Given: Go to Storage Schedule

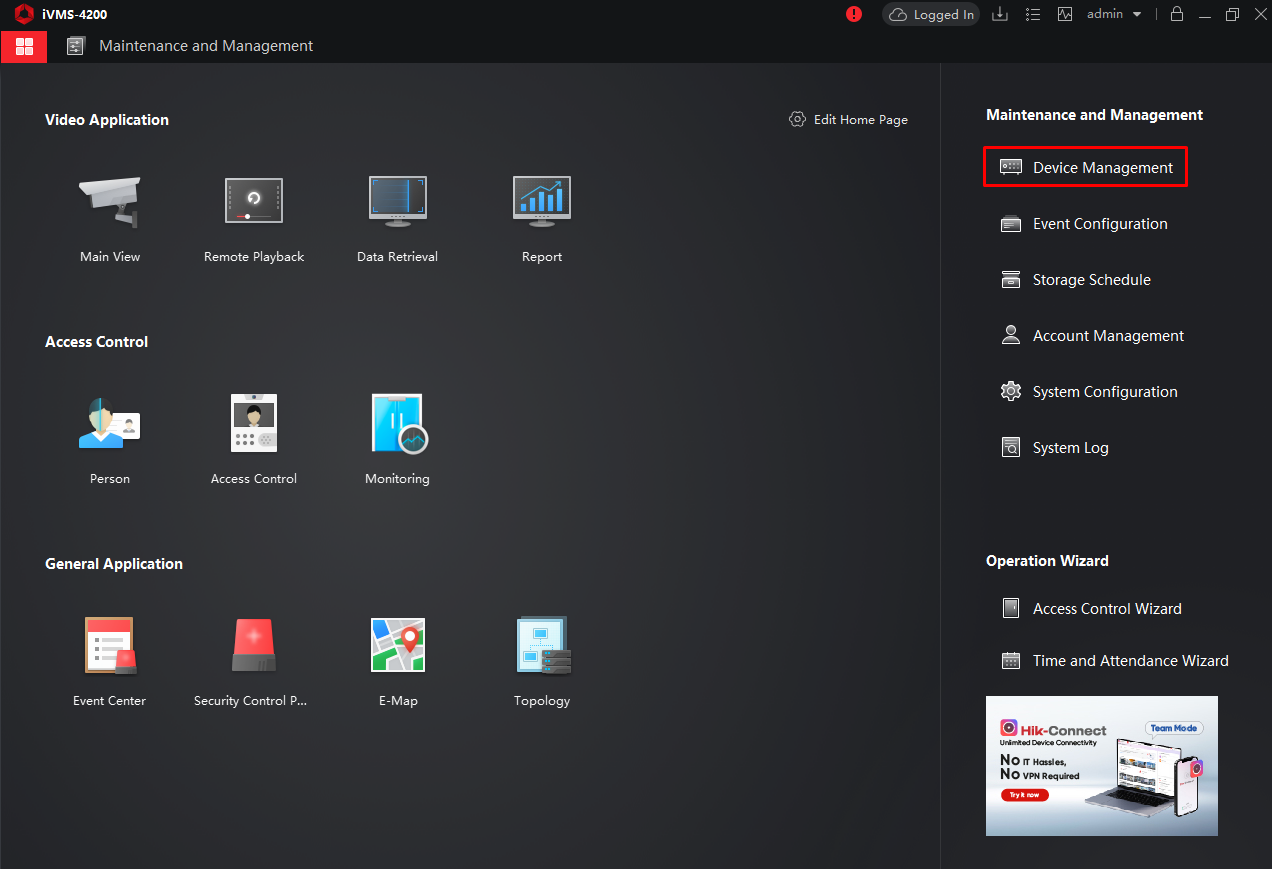Looking at the screenshot, I should (1076, 280).
